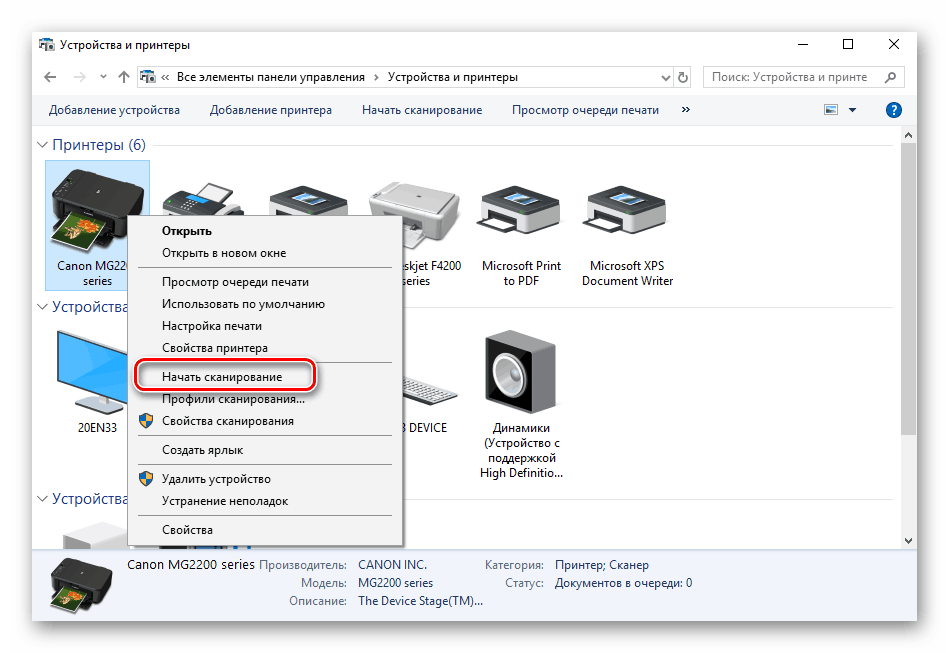Click the back navigation arrow
Image resolution: width=949 pixels, height=653 pixels.
click(x=51, y=77)
